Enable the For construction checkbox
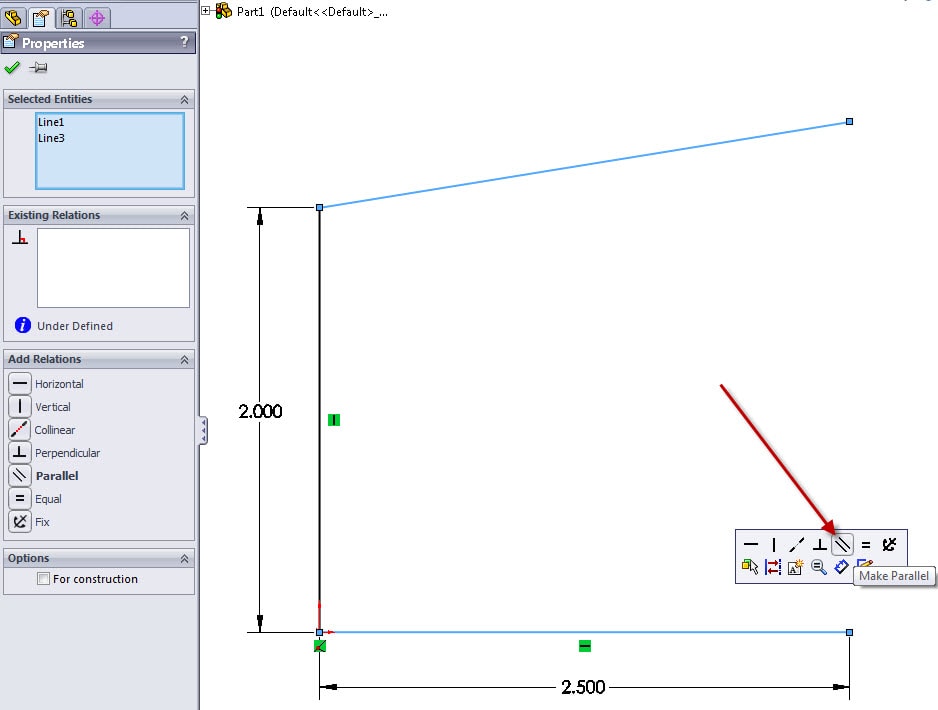The image size is (938, 710). (x=43, y=579)
